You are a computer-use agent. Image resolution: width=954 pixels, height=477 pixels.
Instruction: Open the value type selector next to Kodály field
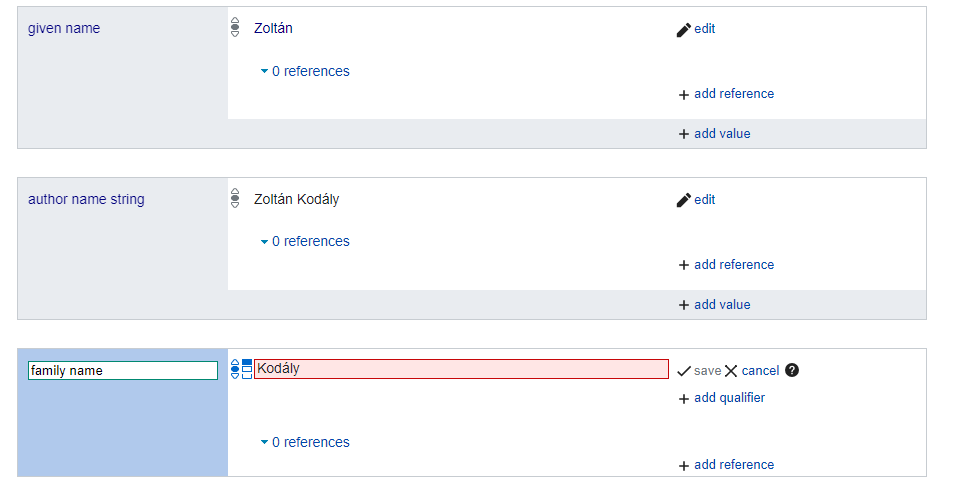coord(247,369)
